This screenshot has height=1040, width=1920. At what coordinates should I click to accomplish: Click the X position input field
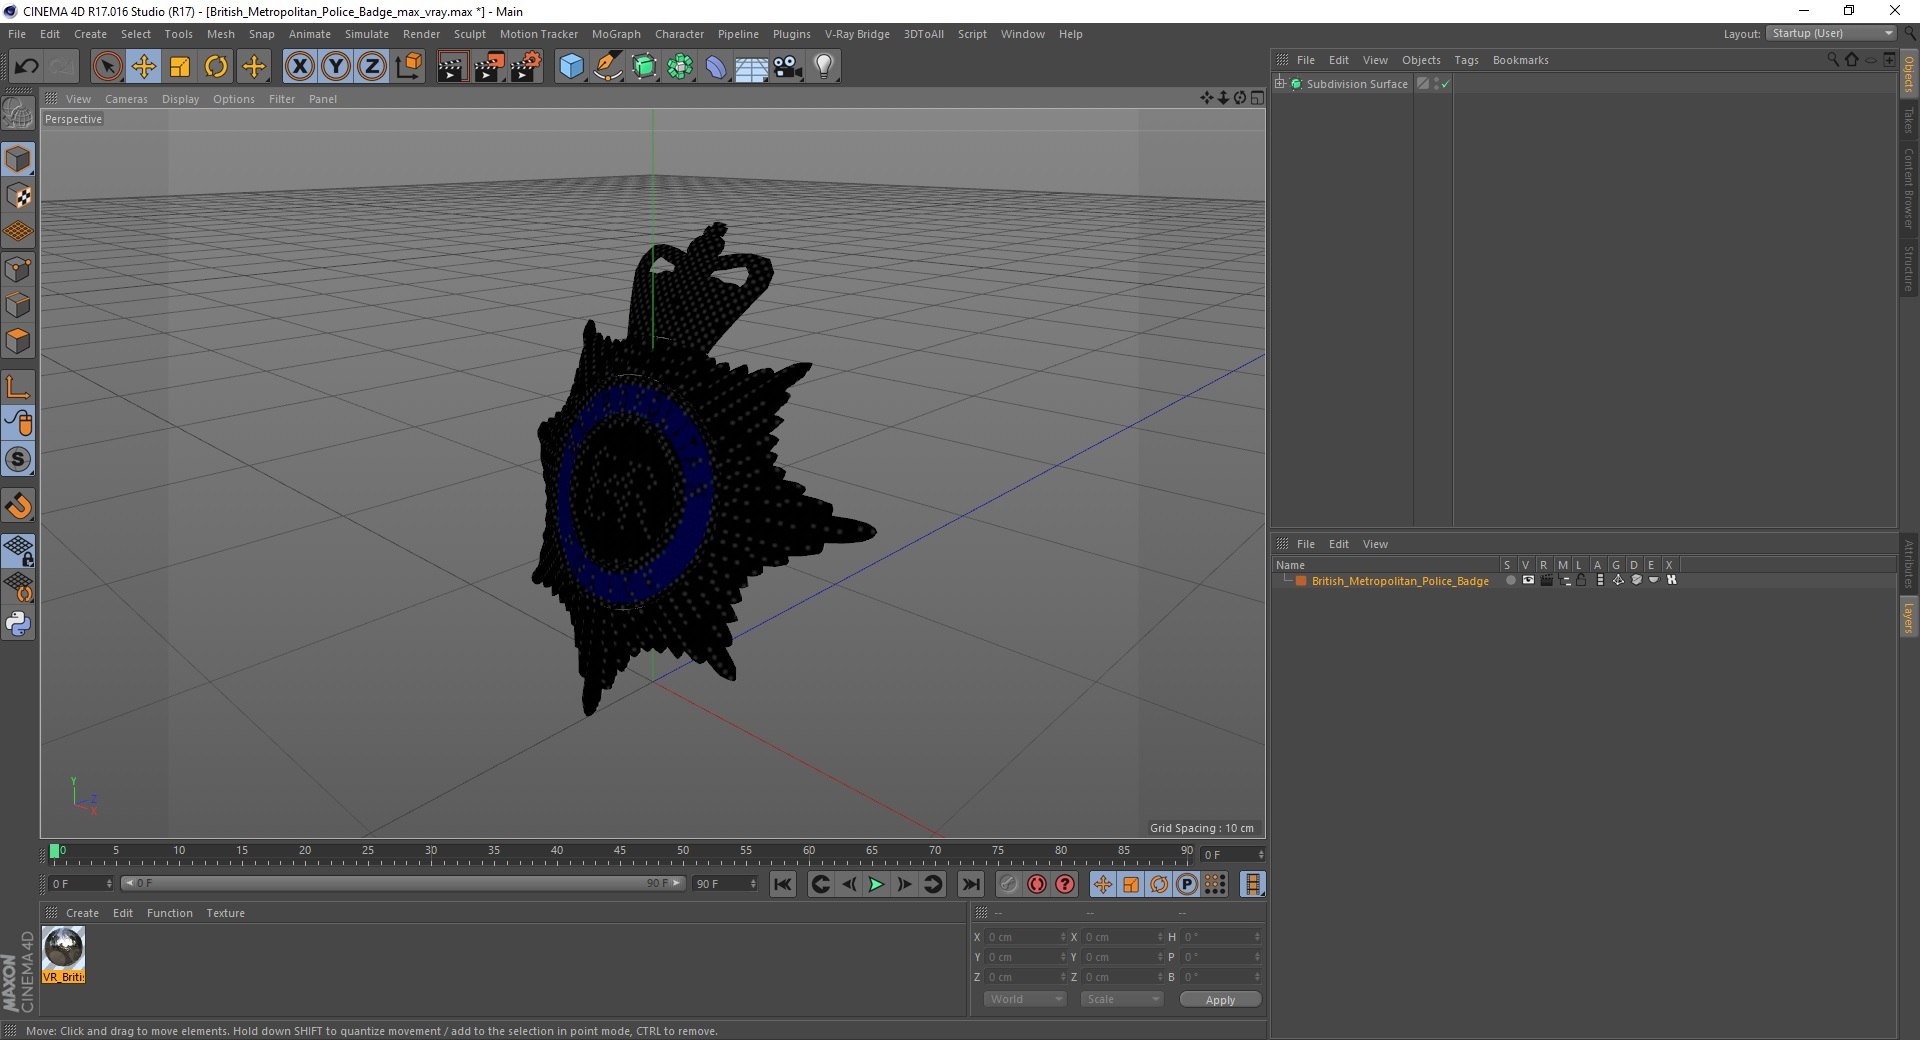(x=1026, y=937)
